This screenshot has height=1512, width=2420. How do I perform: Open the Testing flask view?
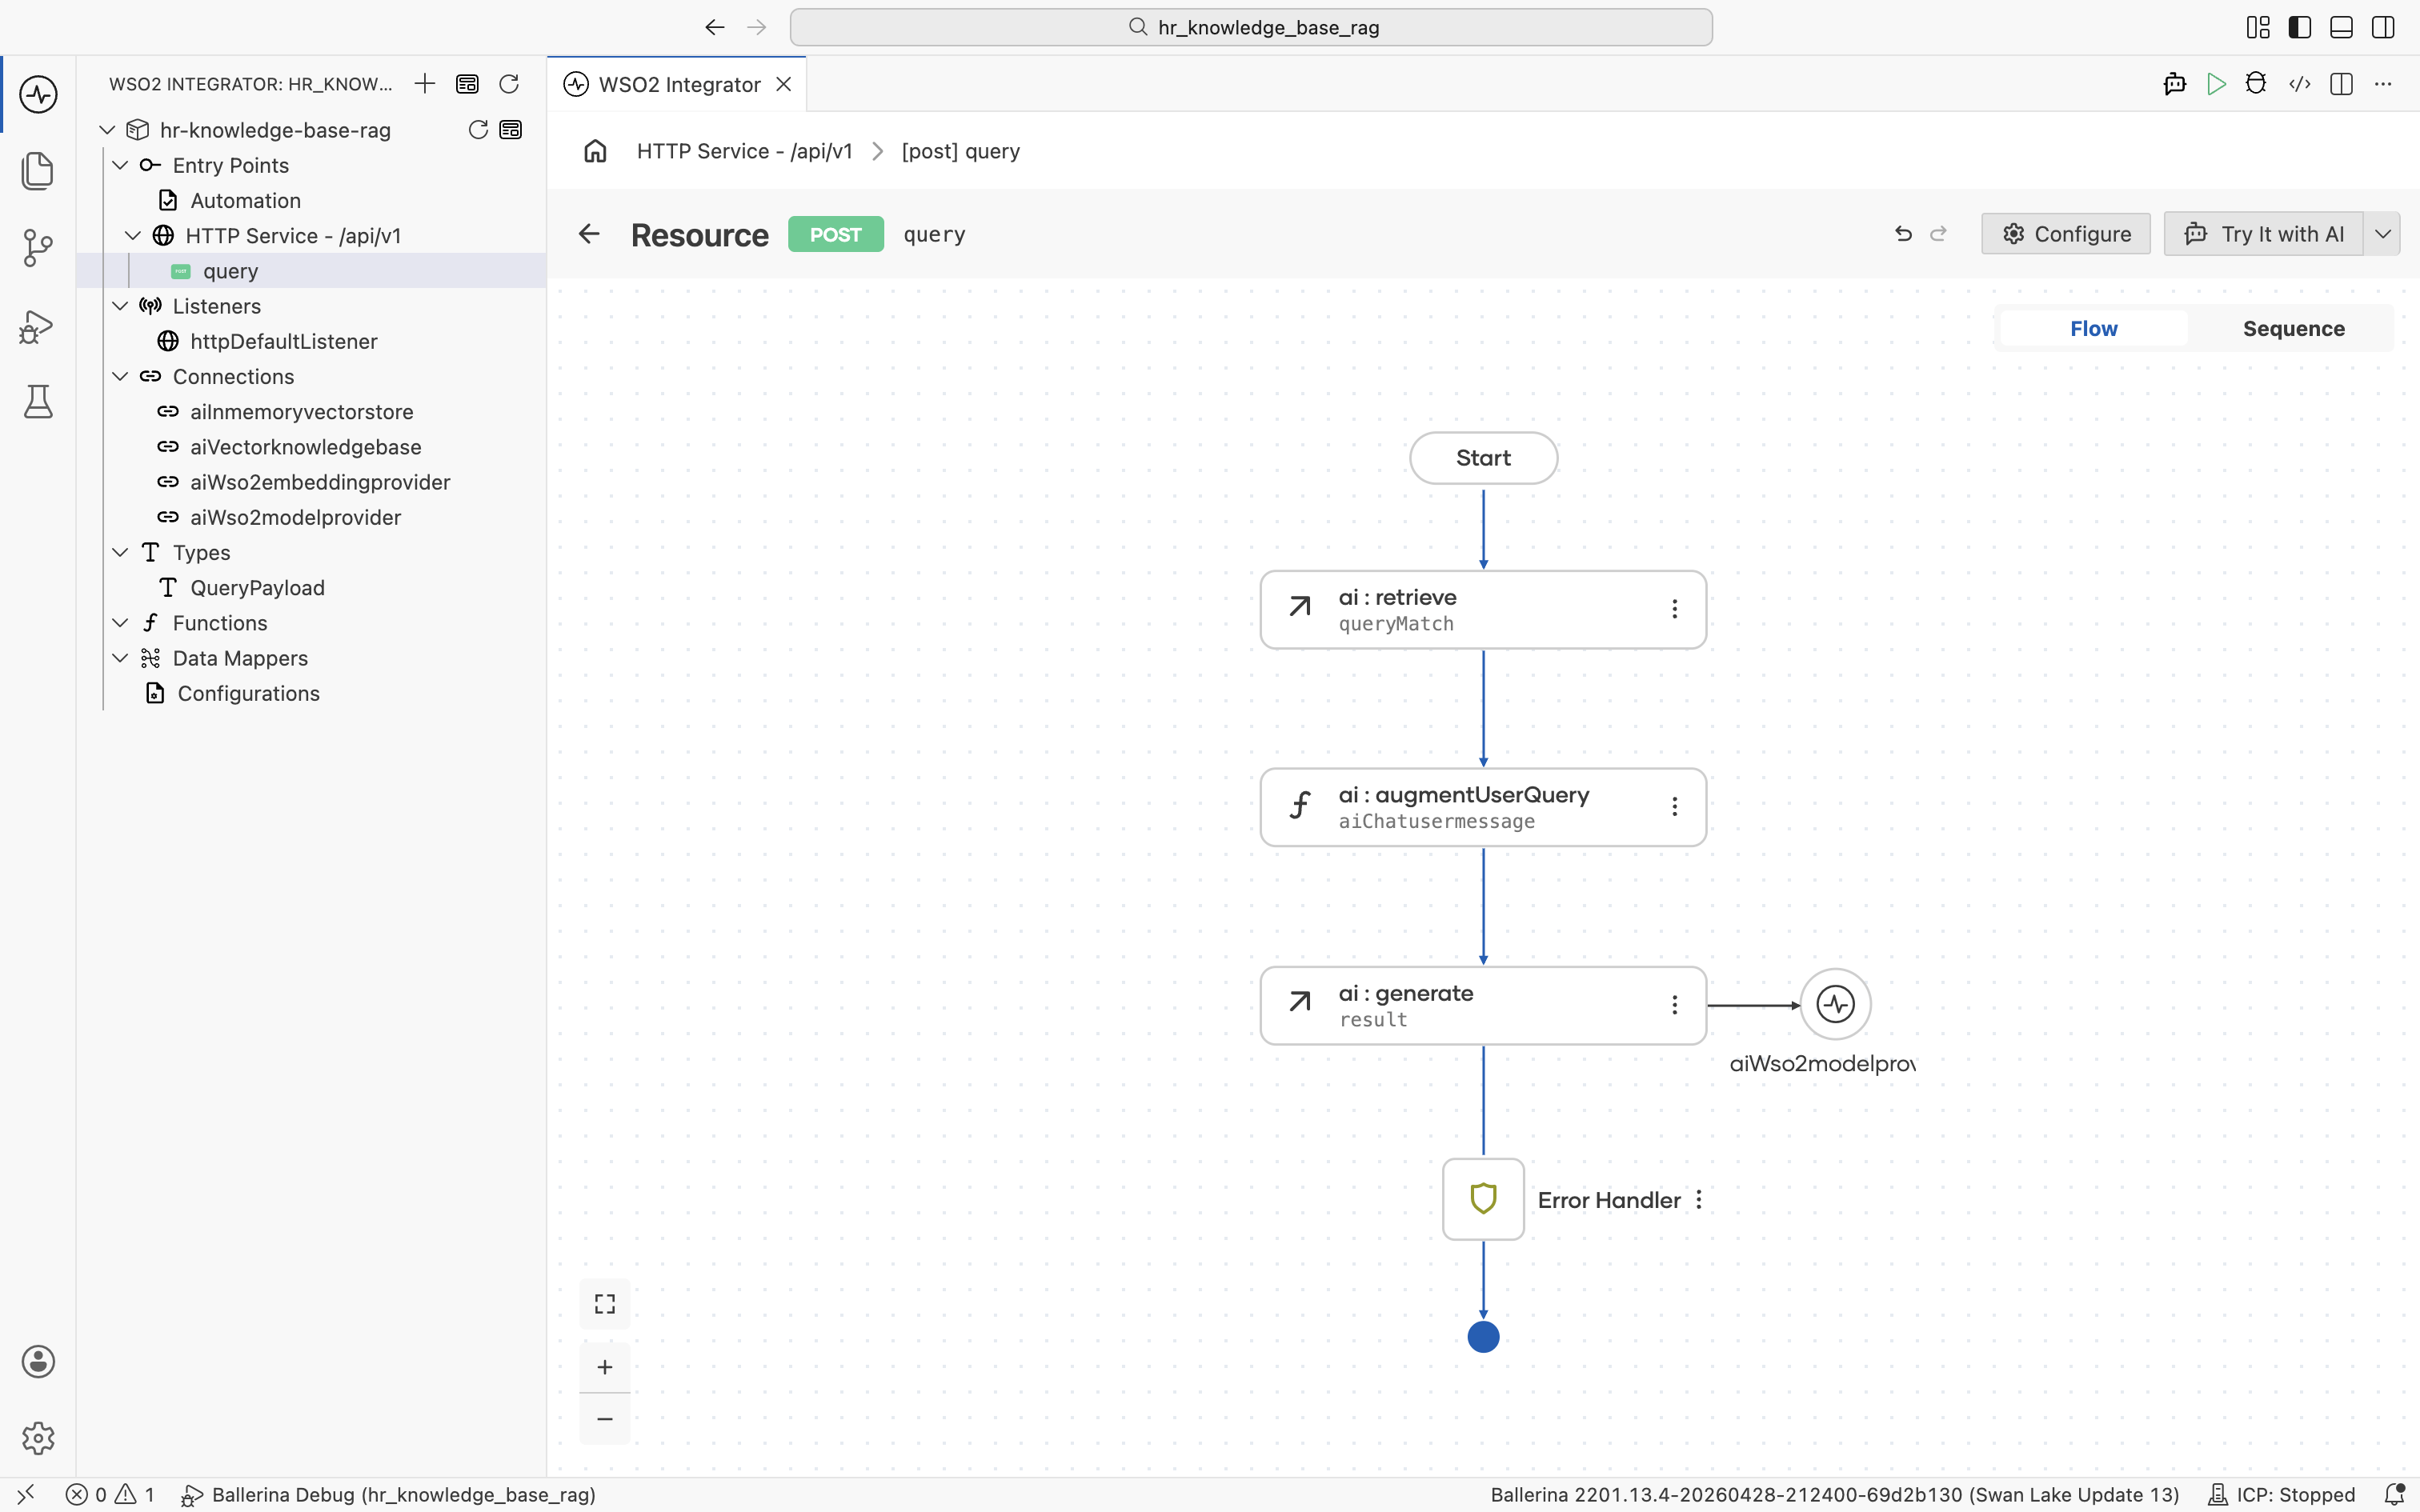pos(38,401)
